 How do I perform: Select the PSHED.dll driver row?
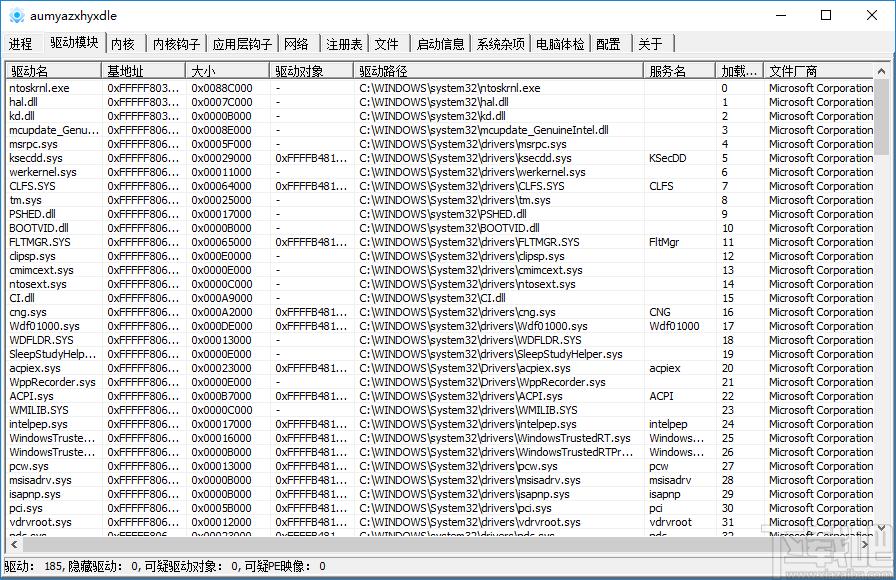pyautogui.click(x=441, y=214)
